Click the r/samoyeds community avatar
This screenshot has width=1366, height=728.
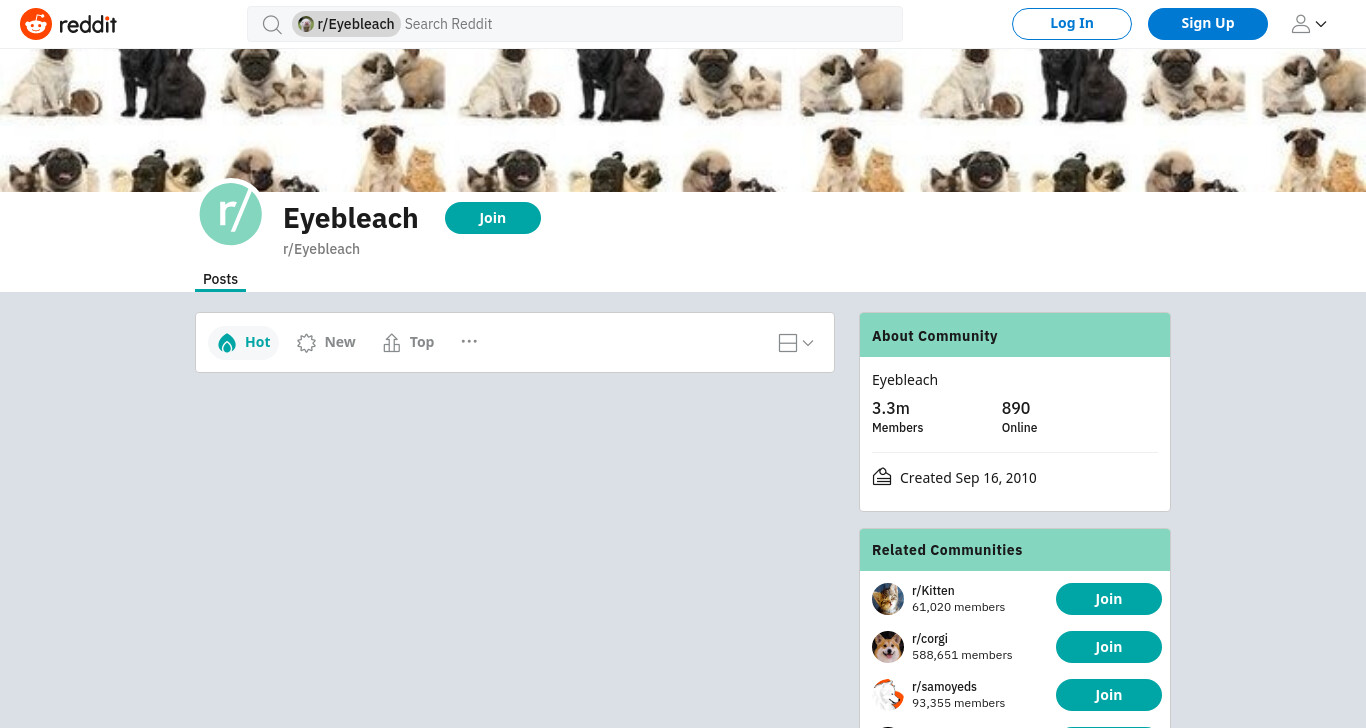coord(888,695)
